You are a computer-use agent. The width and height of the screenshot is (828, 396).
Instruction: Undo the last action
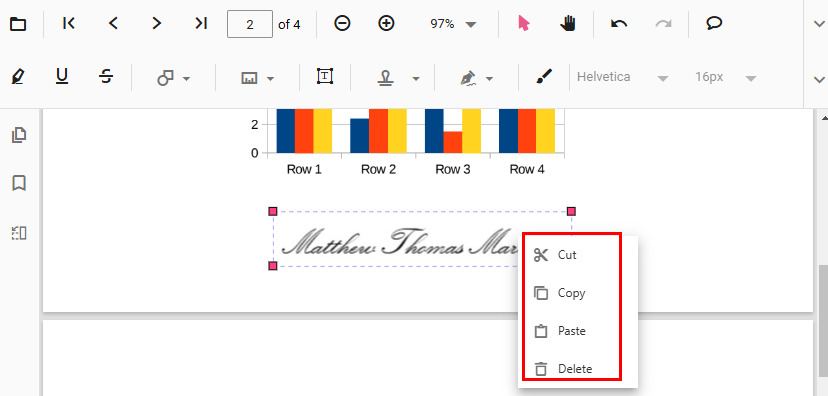point(619,23)
